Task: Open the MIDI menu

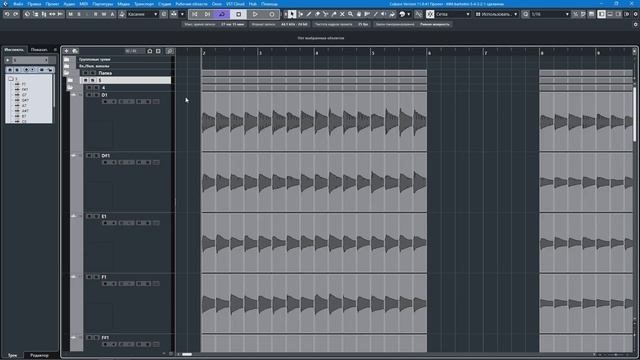Action: point(84,4)
